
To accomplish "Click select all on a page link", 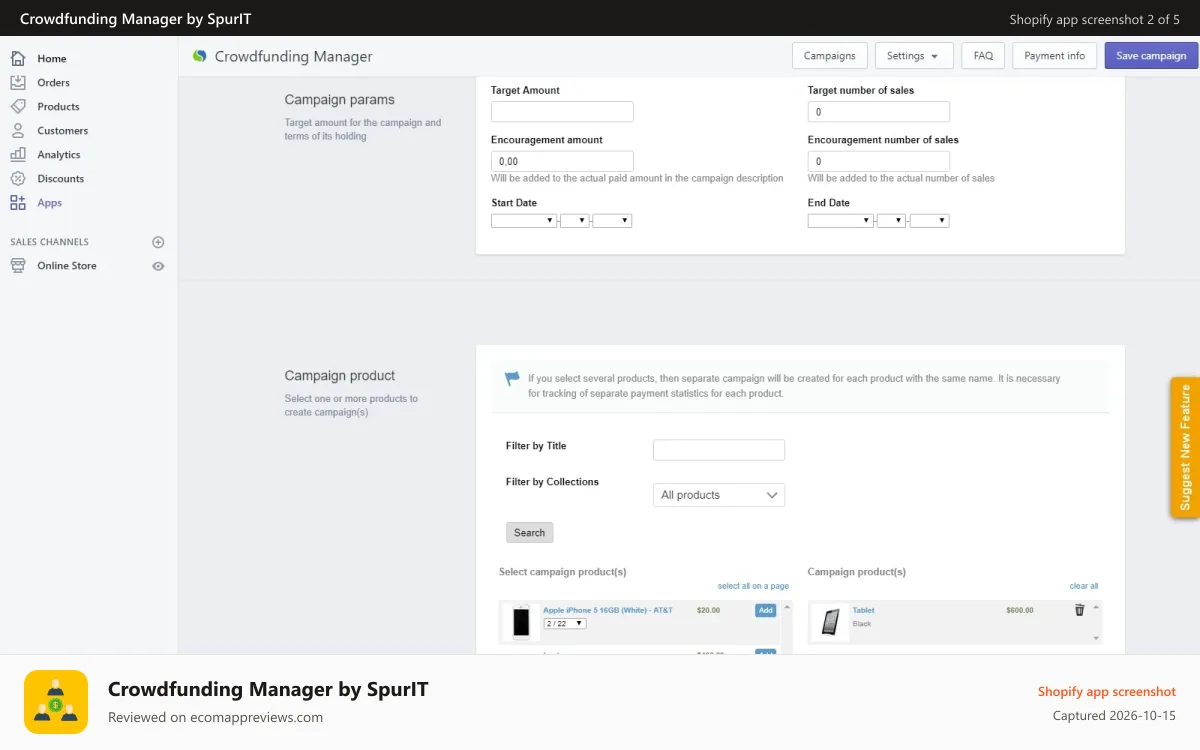I will [753, 586].
